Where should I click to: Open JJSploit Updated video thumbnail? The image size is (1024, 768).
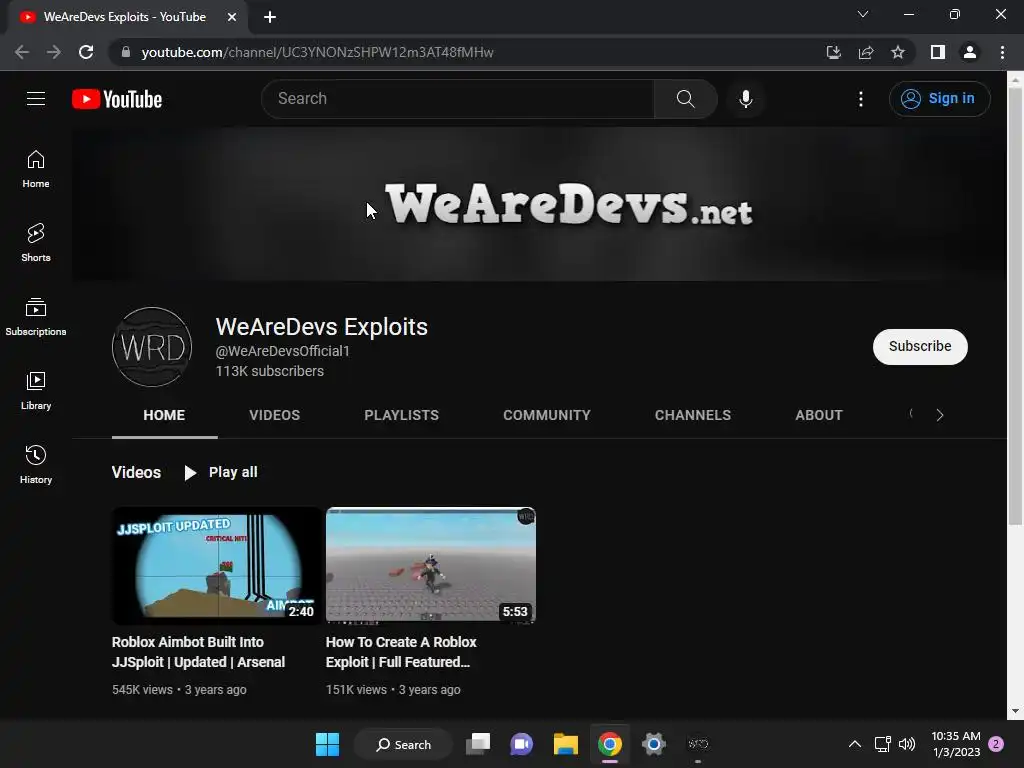coord(216,565)
